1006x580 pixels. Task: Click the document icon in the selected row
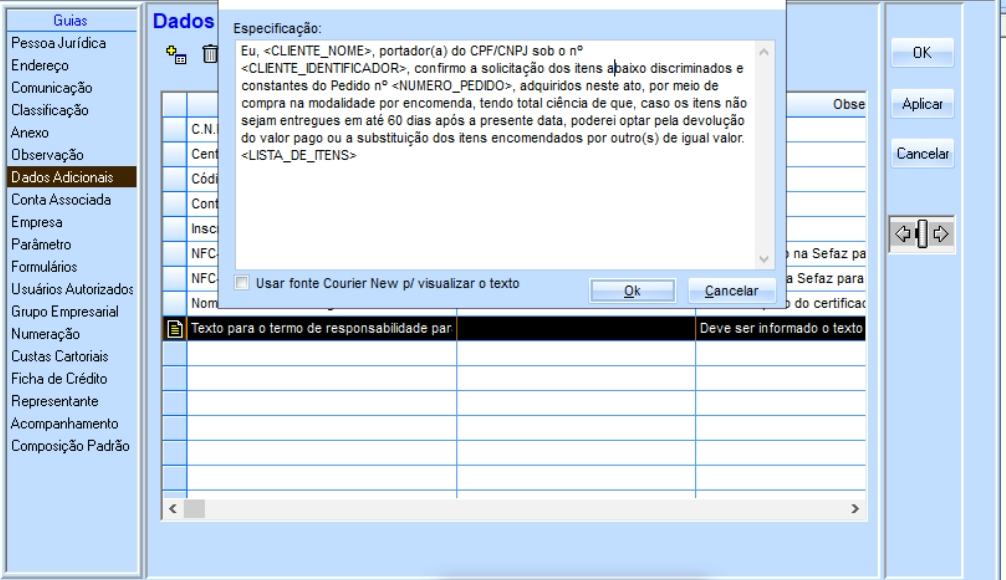[174, 327]
